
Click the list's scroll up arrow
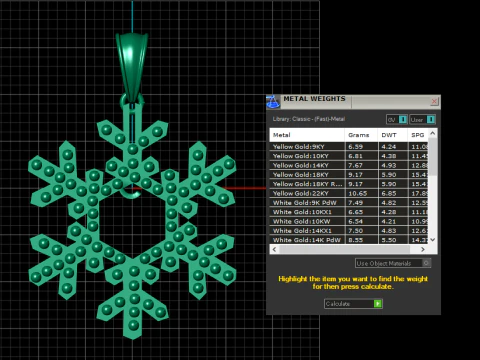pyautogui.click(x=433, y=133)
